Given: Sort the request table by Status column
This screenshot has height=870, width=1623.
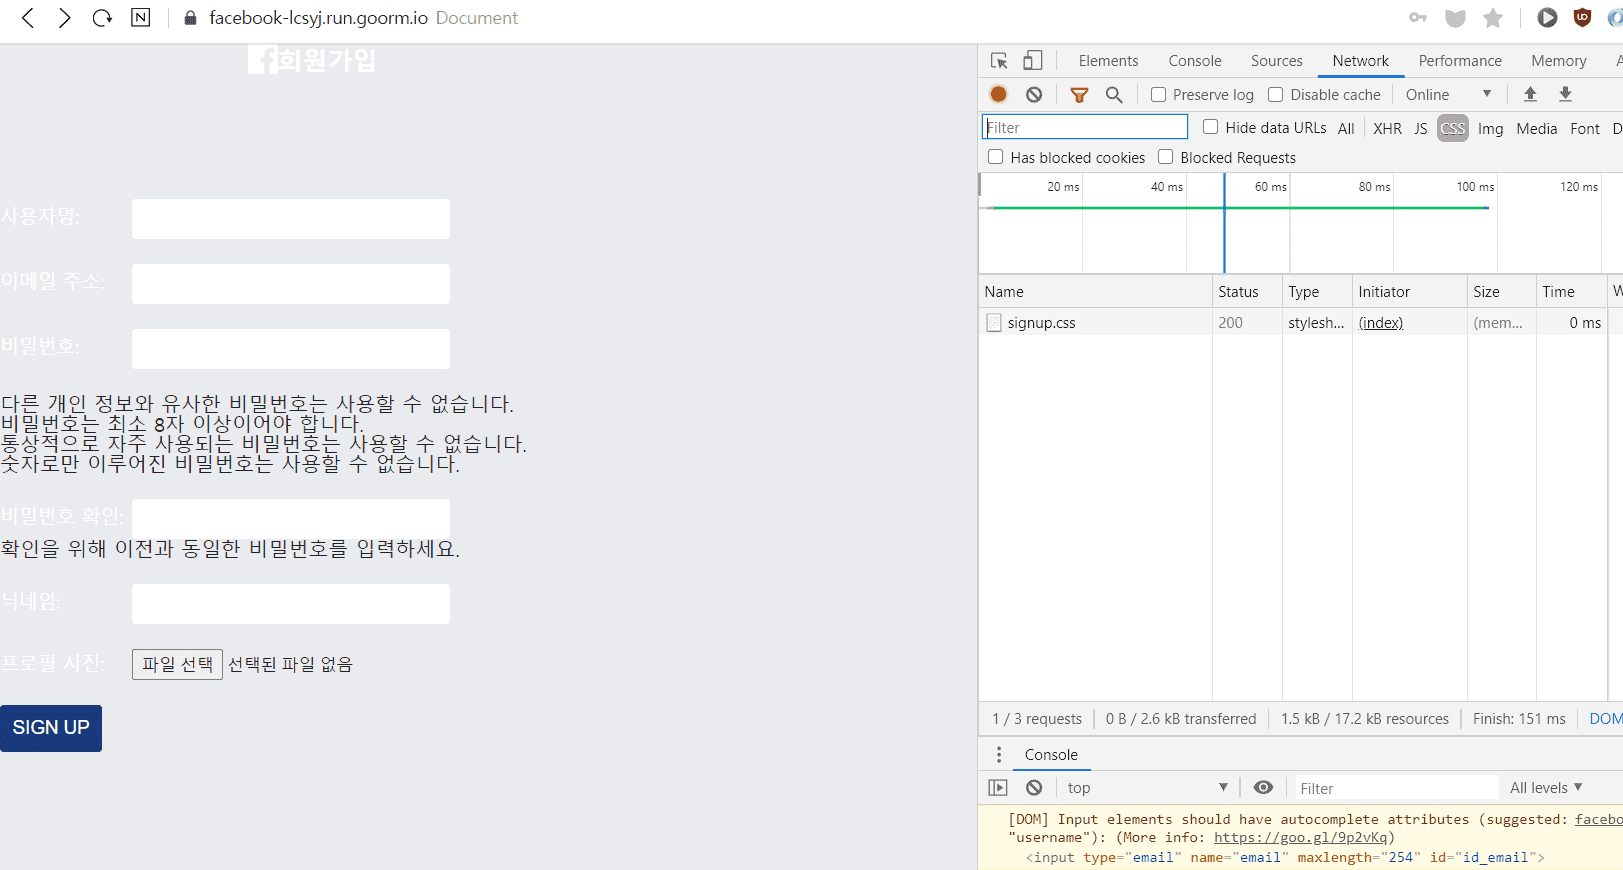Looking at the screenshot, I should pos(1247,292).
